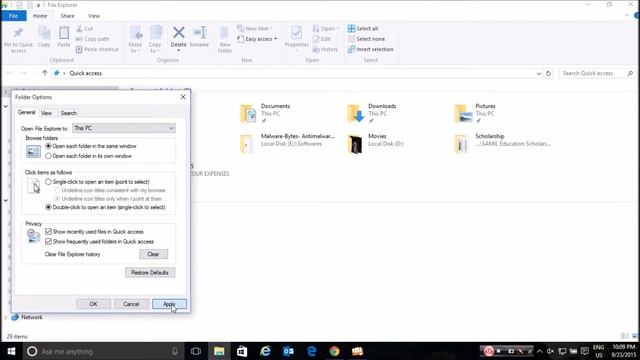Open the File menu
The width and height of the screenshot is (640, 360).
tap(13, 16)
